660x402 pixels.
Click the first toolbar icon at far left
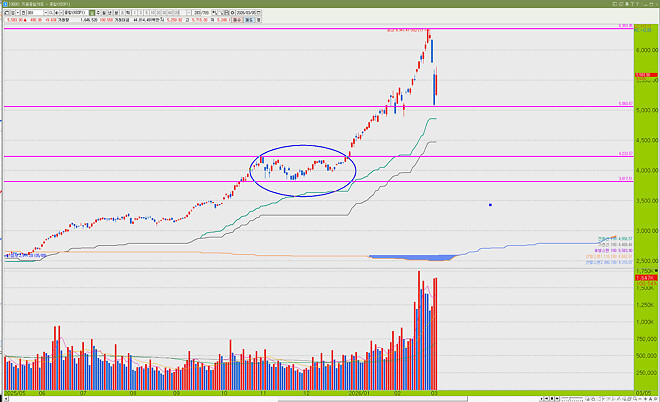point(6,13)
